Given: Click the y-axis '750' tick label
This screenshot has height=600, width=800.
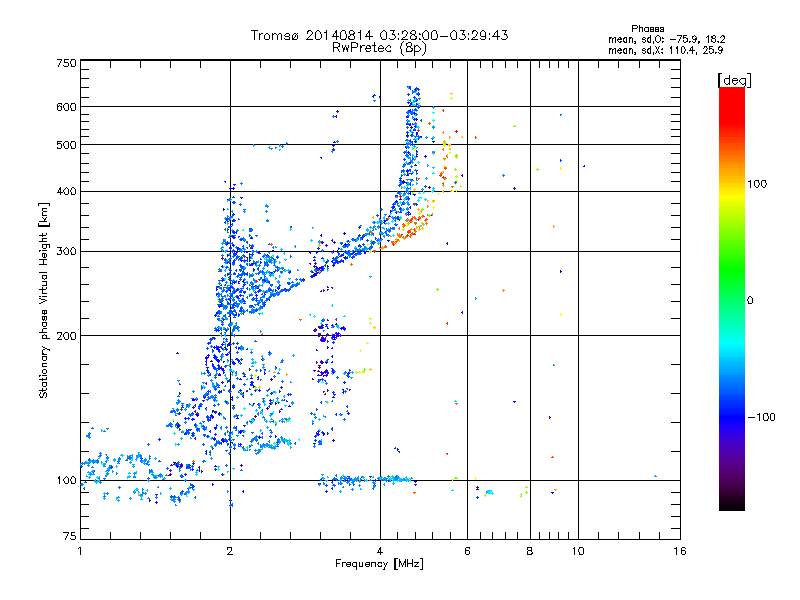Looking at the screenshot, I should click(67, 63).
